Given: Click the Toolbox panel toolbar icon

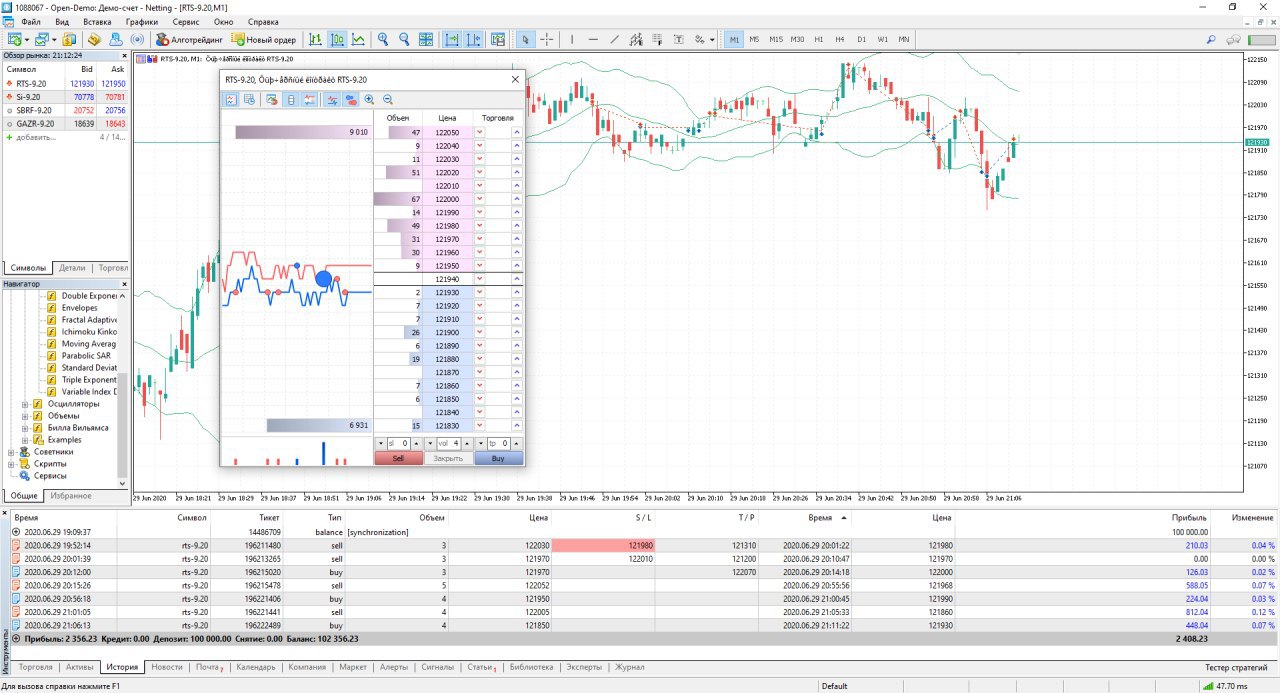Looking at the screenshot, I should click(116, 40).
